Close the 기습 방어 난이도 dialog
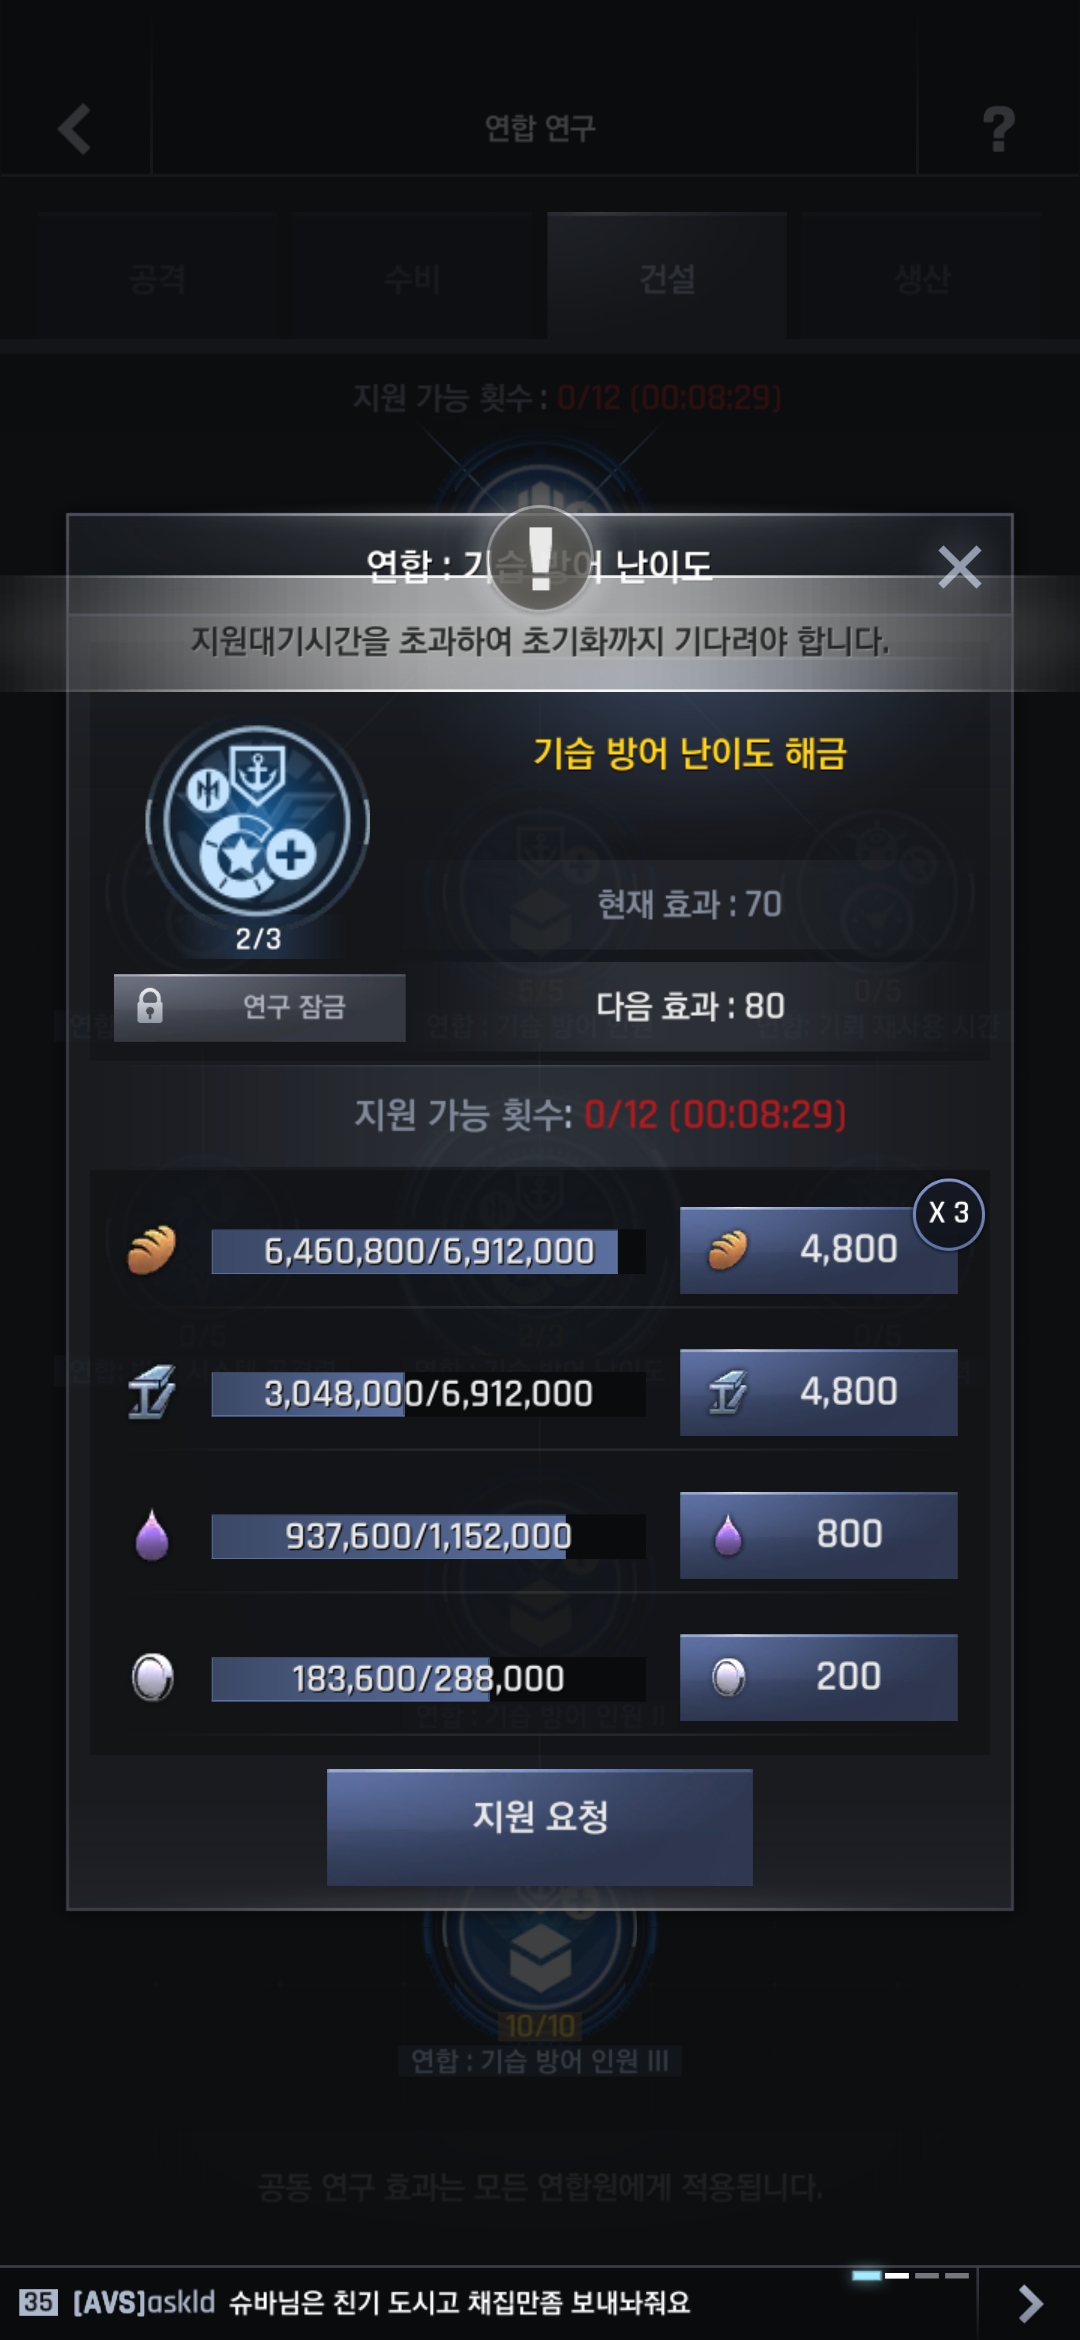 click(x=959, y=567)
